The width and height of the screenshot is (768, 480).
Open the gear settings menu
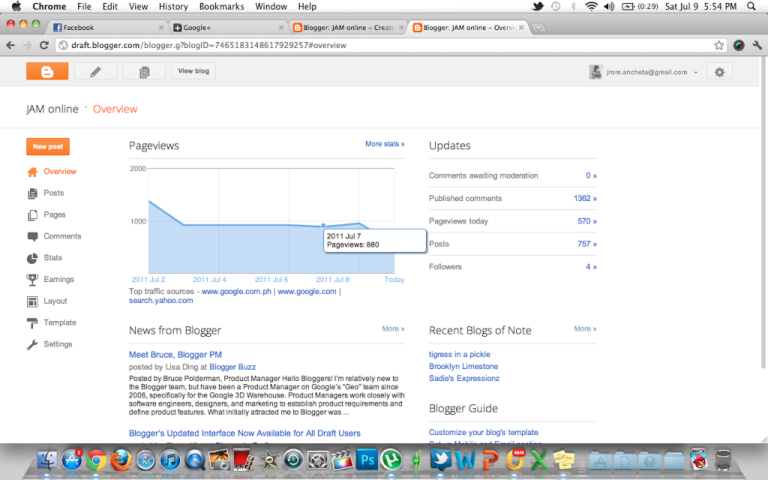click(719, 72)
